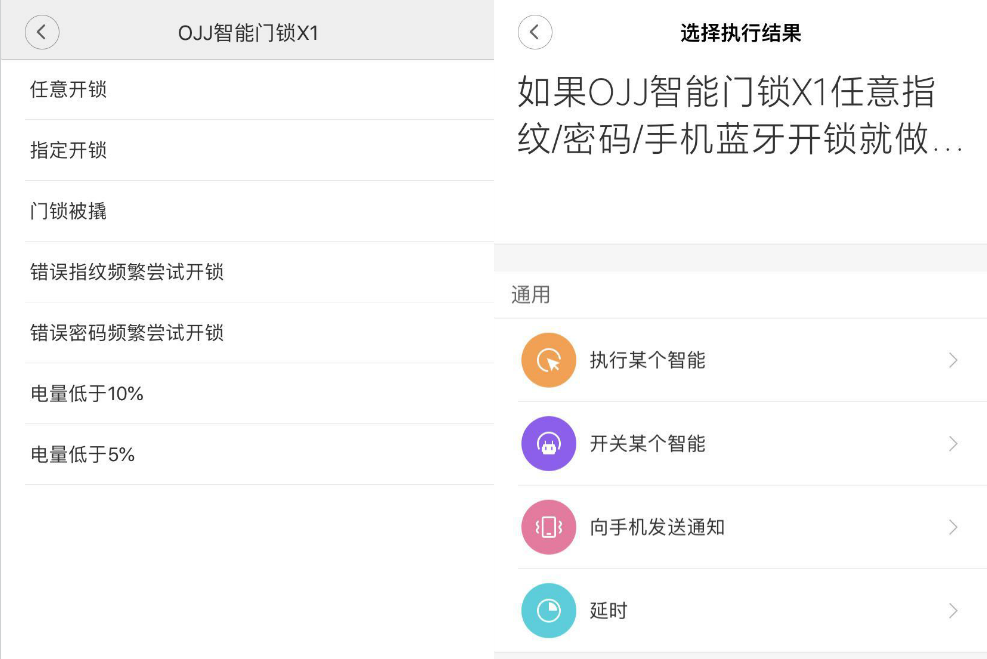Tap the purple 开关某个智能 icon
The image size is (987, 659).
click(548, 443)
